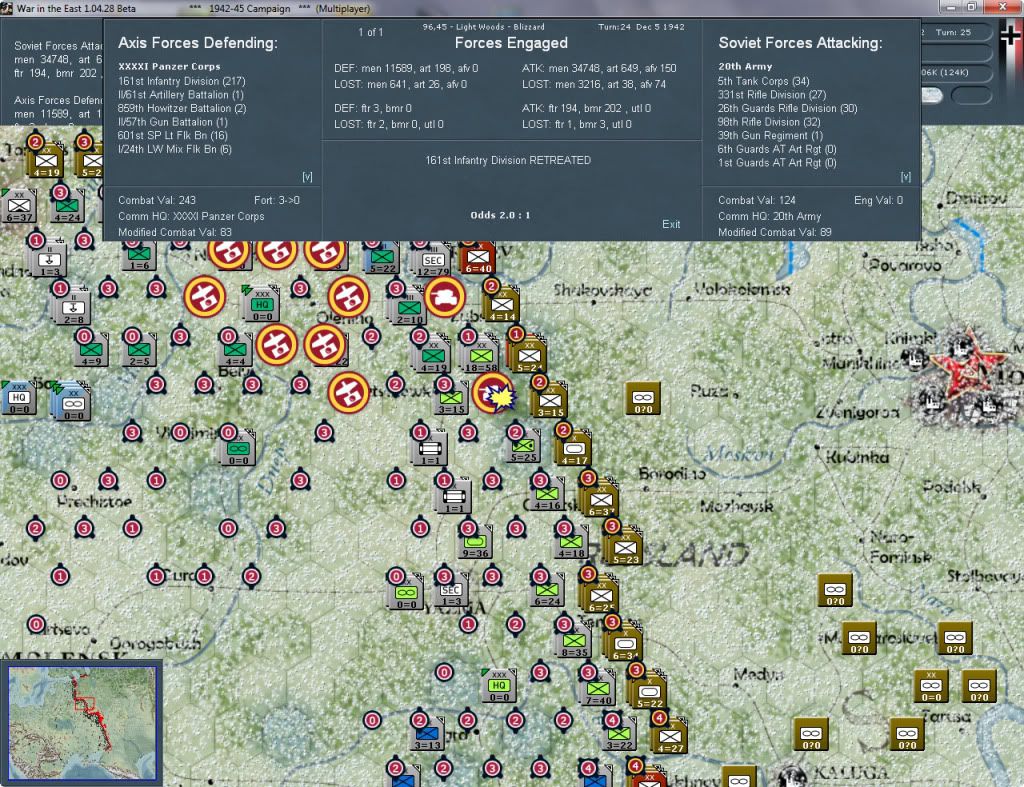Select the 7=40 infantry counter
The width and height of the screenshot is (1024, 787).
pos(598,691)
